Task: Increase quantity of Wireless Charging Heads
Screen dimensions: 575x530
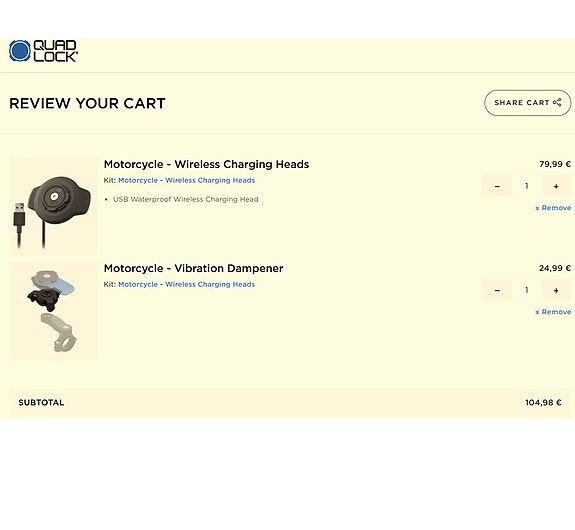Action: click(x=556, y=186)
